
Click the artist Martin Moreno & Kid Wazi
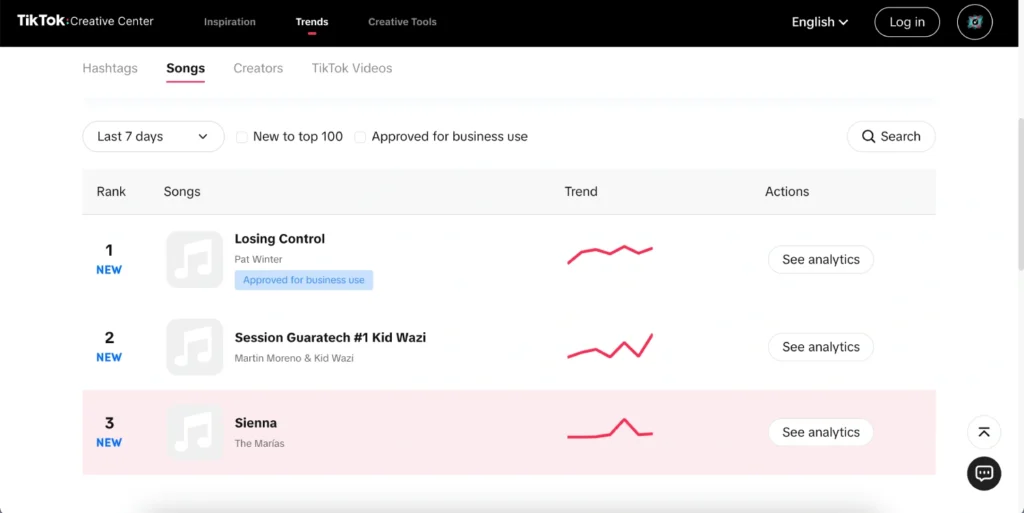point(294,358)
